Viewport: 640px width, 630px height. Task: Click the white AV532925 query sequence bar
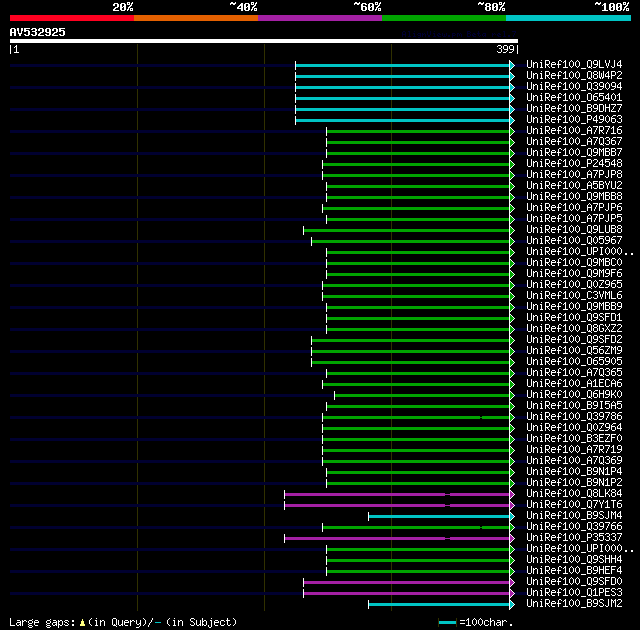[264, 41]
